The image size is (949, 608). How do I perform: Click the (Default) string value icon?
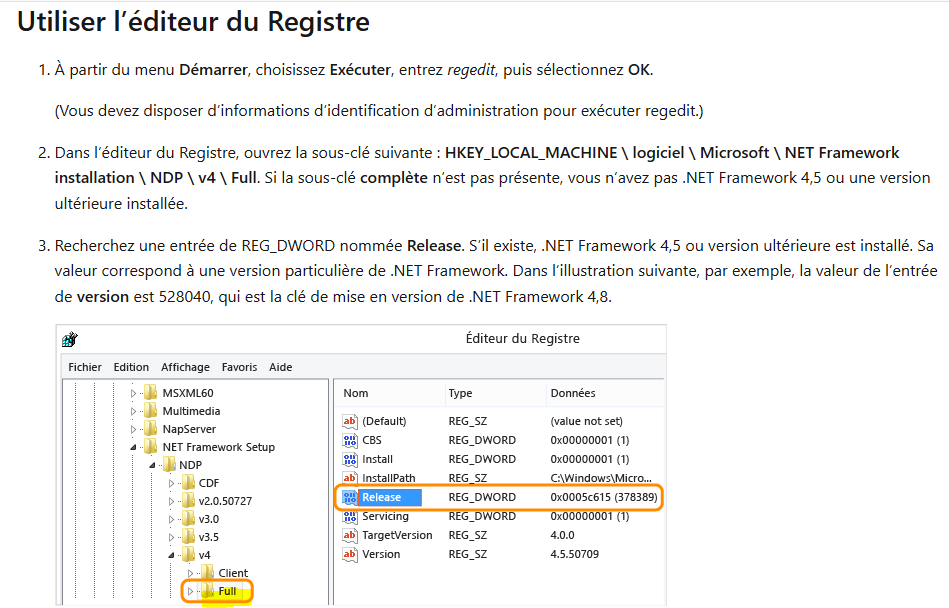pos(350,421)
